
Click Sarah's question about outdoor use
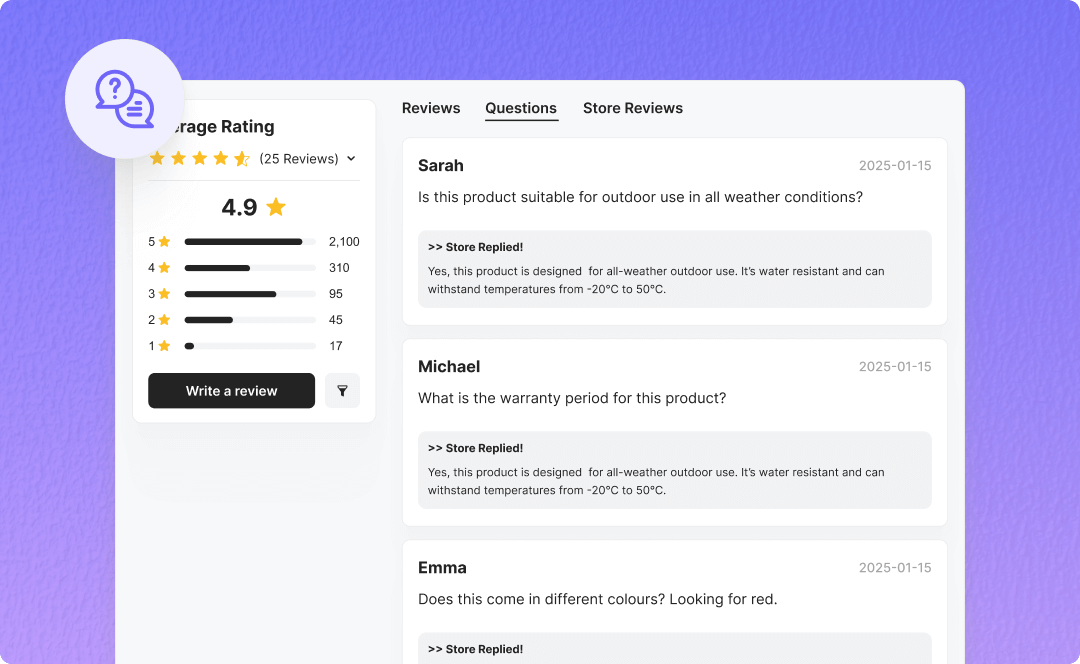pyautogui.click(x=640, y=197)
